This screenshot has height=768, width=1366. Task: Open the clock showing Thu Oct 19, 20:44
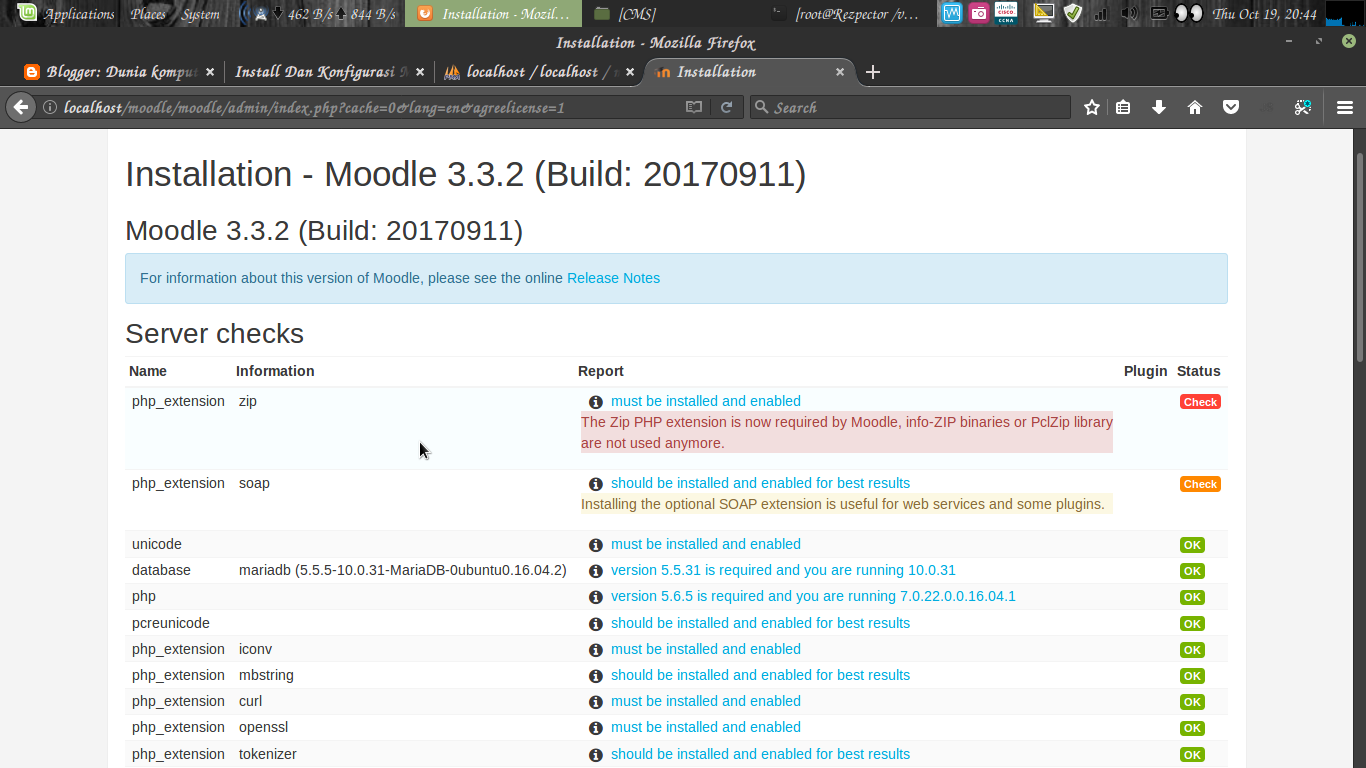point(1264,14)
